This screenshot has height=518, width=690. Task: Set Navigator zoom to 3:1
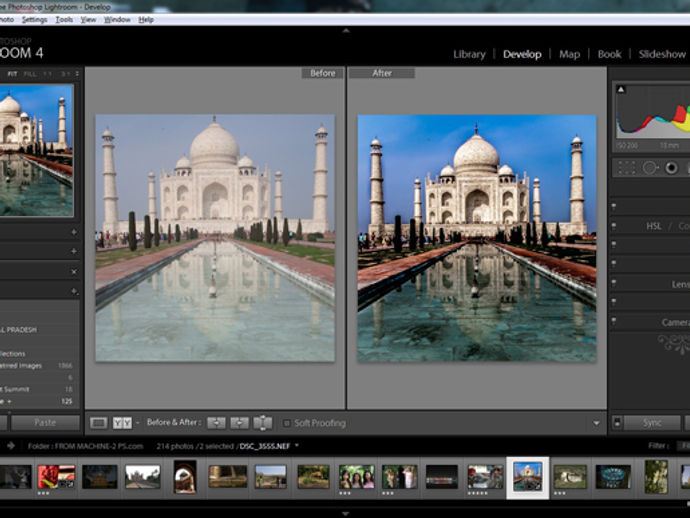click(66, 74)
